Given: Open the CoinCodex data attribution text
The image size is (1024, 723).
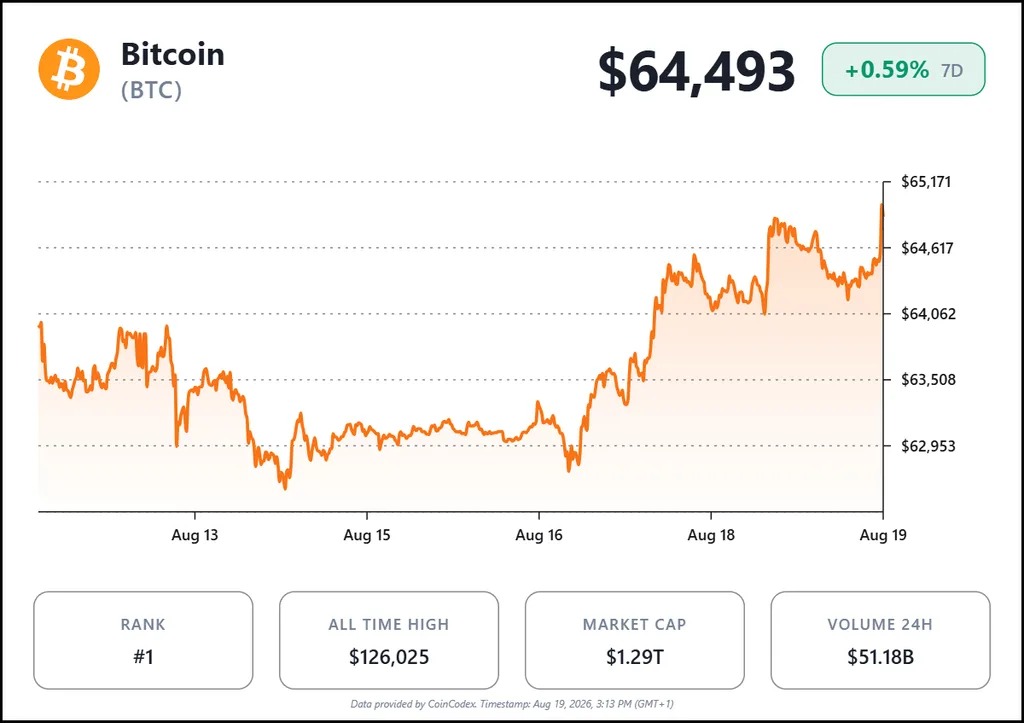Looking at the screenshot, I should pyautogui.click(x=512, y=704).
